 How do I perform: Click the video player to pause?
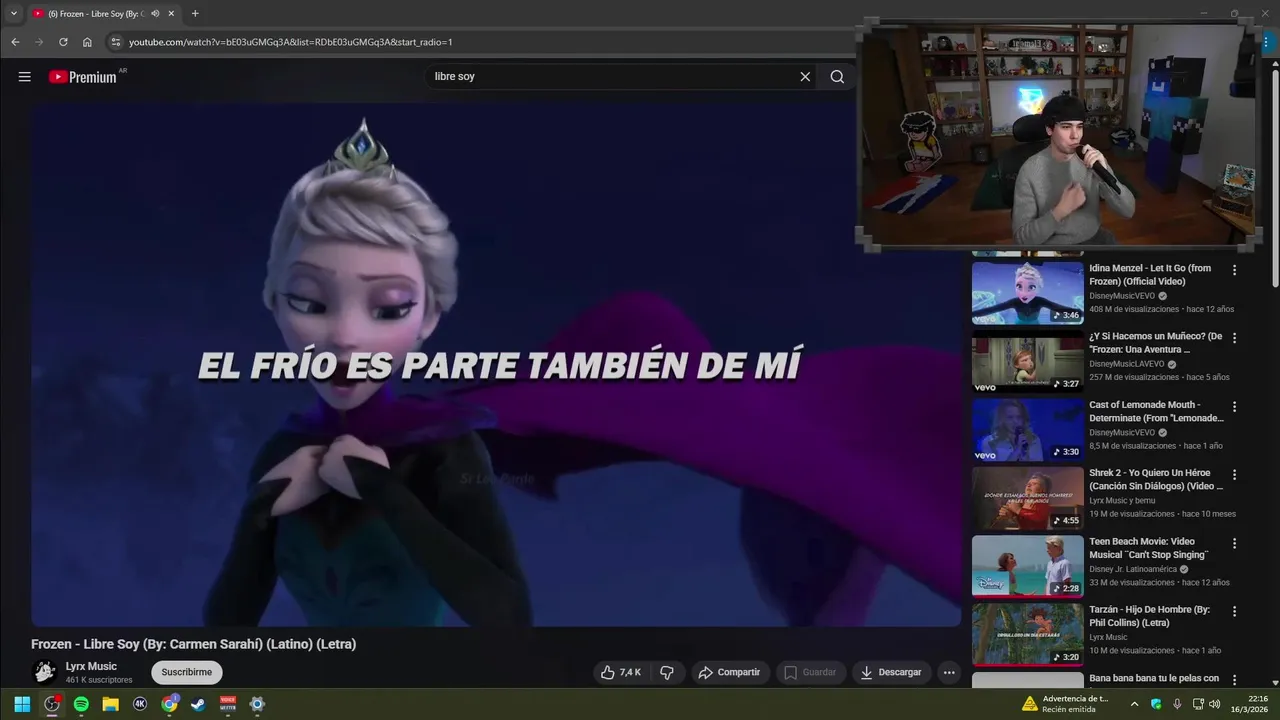(496, 364)
